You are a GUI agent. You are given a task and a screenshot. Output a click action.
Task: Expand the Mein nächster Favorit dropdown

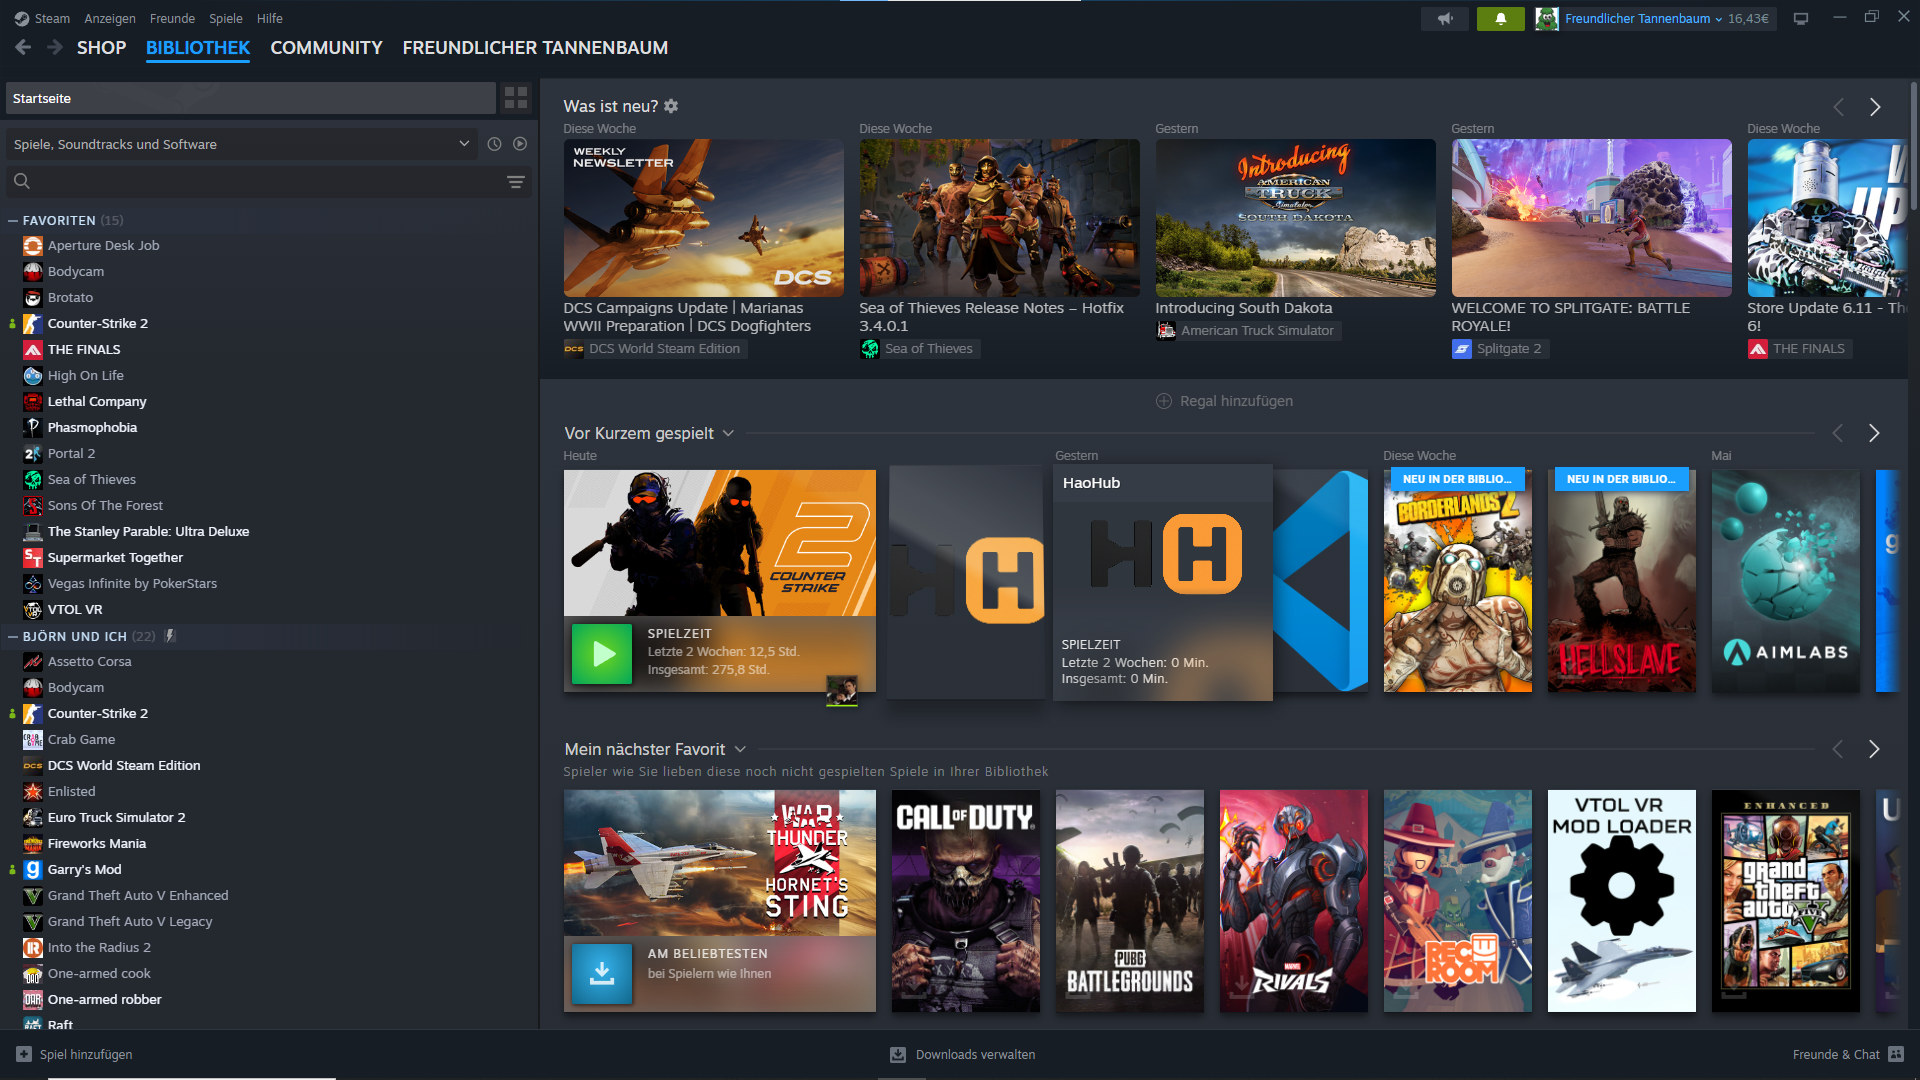pyautogui.click(x=740, y=749)
